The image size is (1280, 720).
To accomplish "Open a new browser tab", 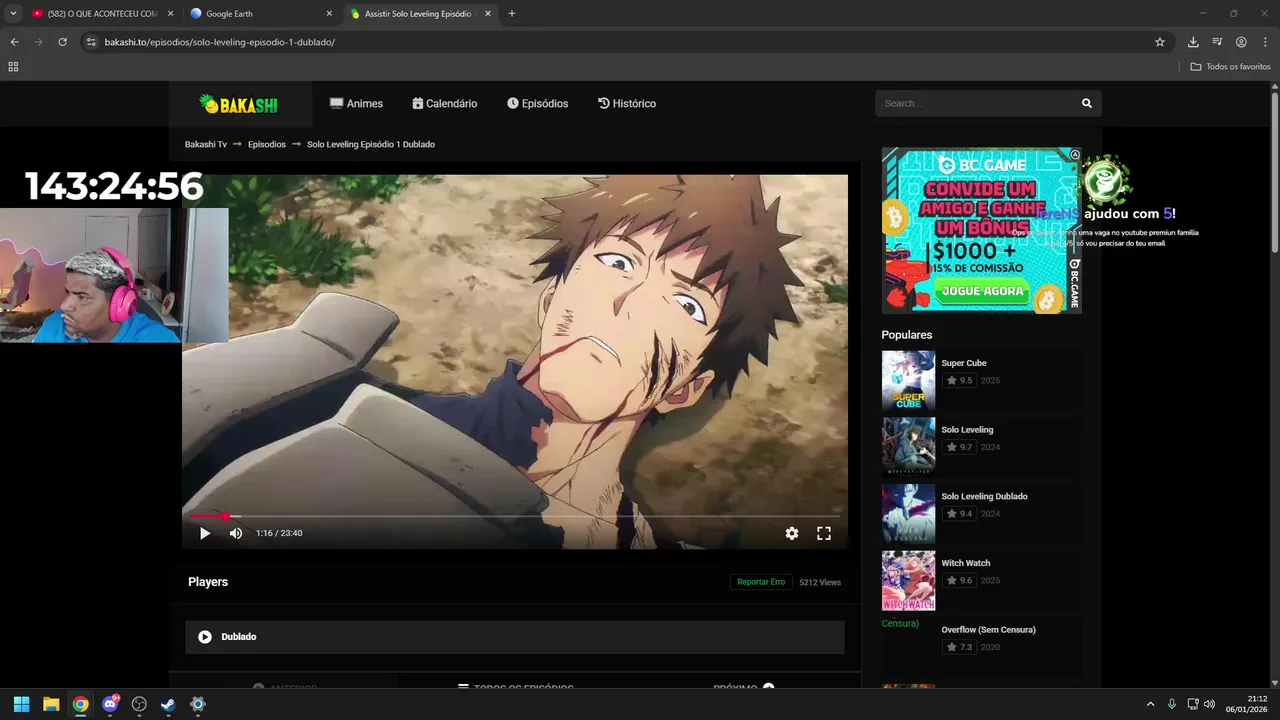I will pos(512,14).
